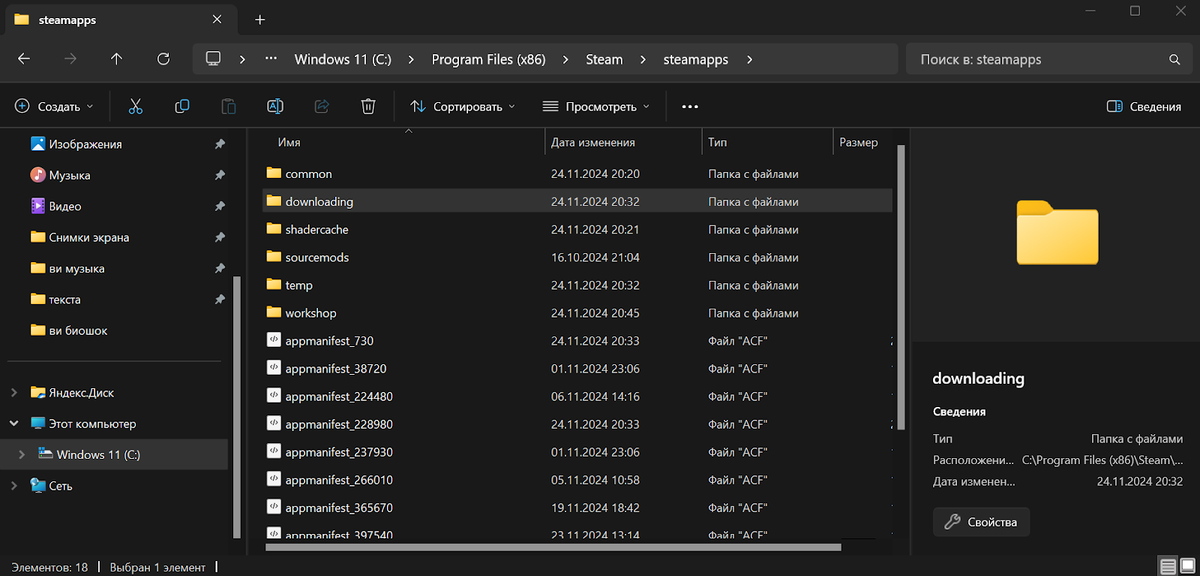Switch to details list view in status bar
The image size is (1200, 576).
(1166, 567)
